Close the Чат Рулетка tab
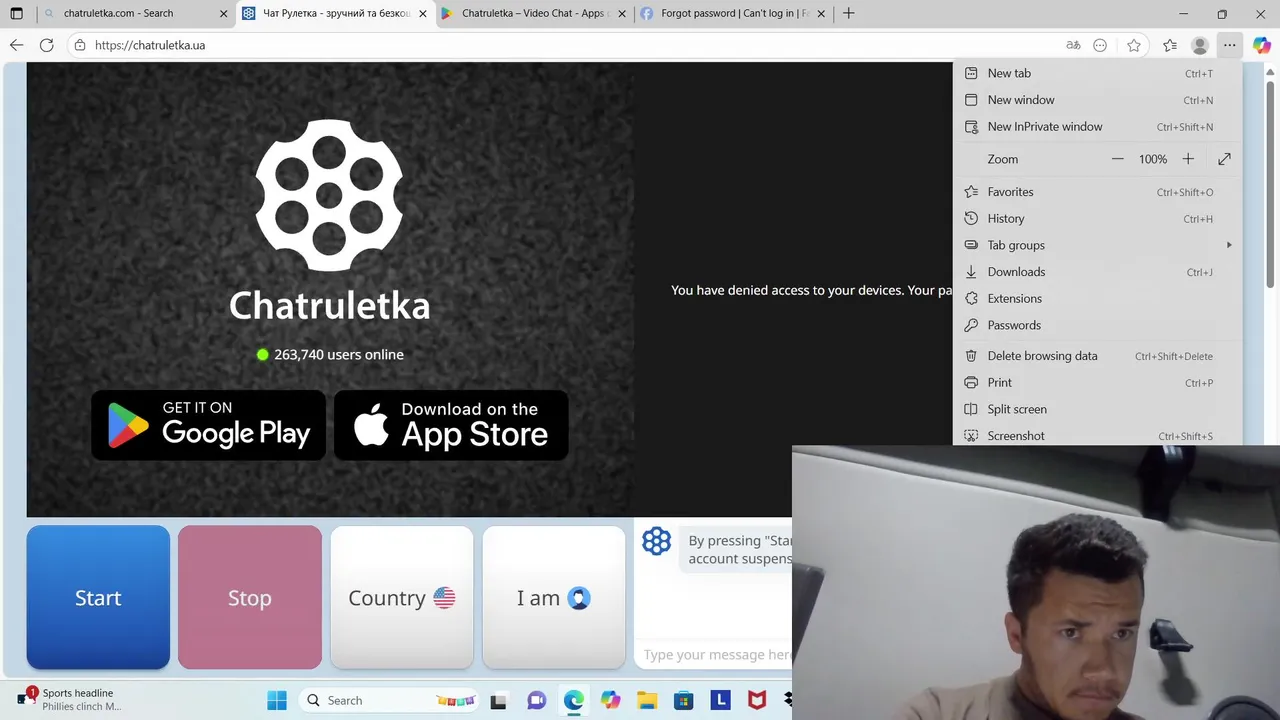Image resolution: width=1280 pixels, height=720 pixels. 423,14
